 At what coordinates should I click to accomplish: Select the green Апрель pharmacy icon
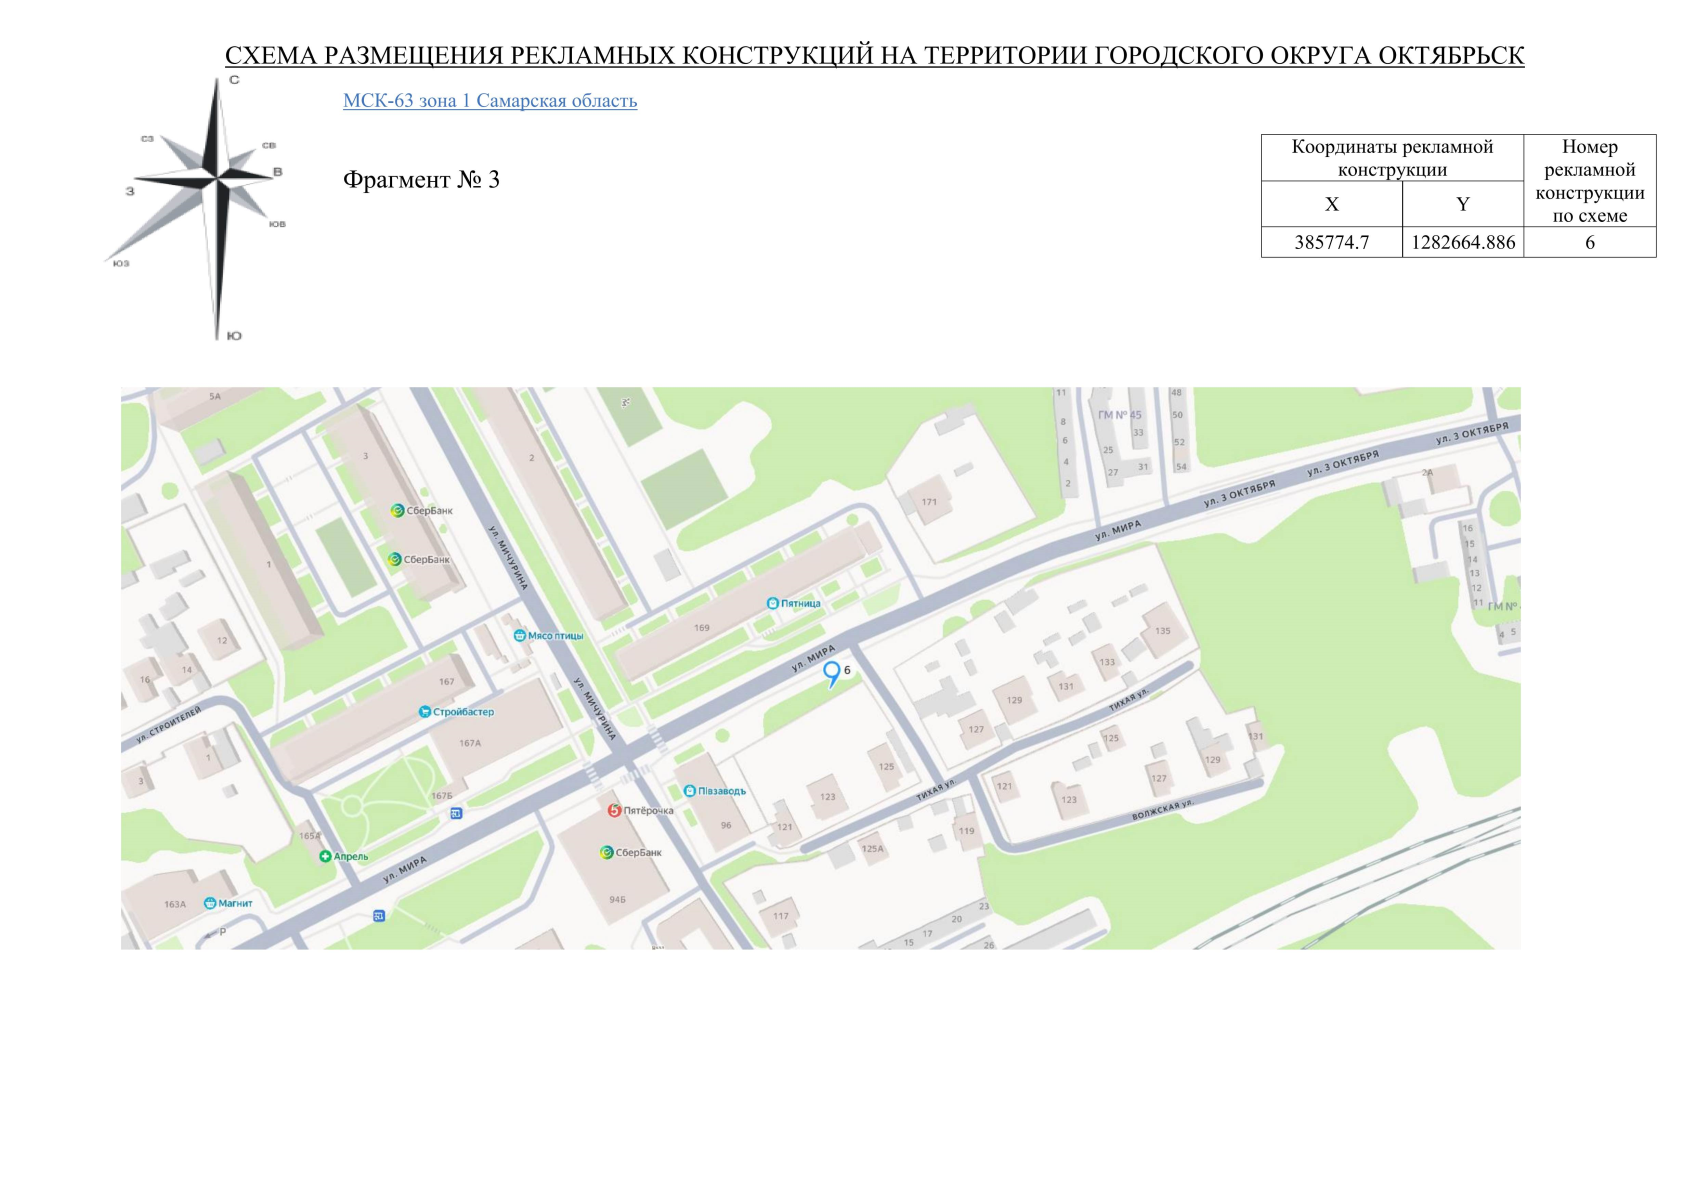325,856
